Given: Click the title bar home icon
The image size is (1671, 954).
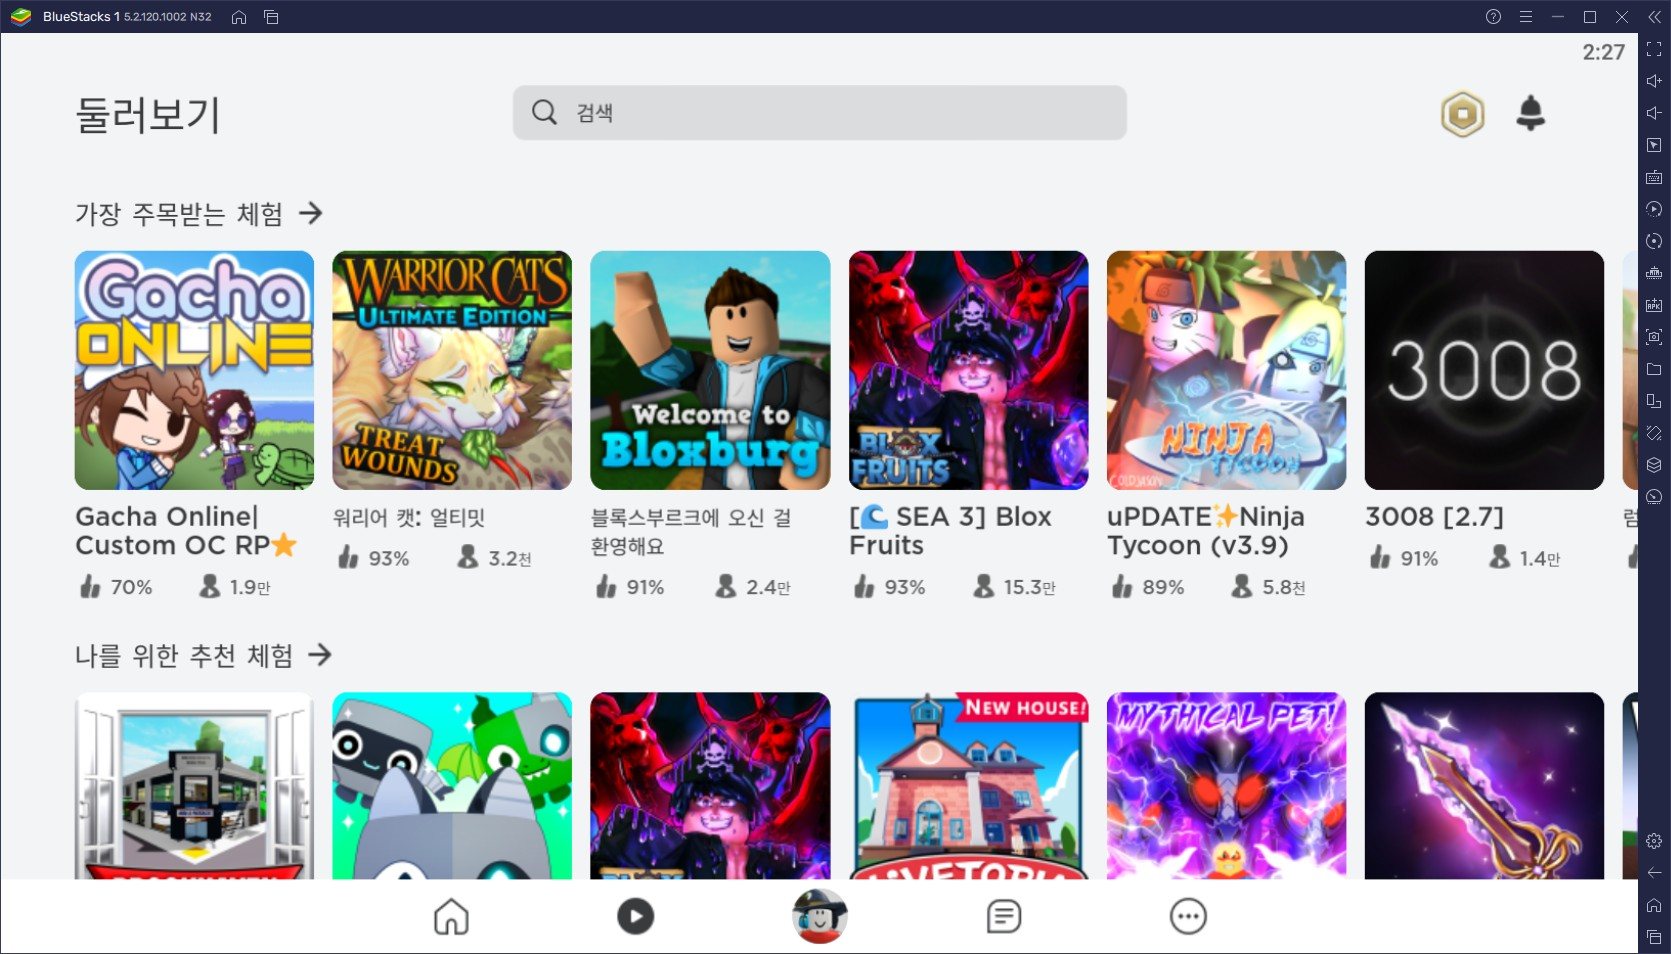Looking at the screenshot, I should (x=239, y=17).
